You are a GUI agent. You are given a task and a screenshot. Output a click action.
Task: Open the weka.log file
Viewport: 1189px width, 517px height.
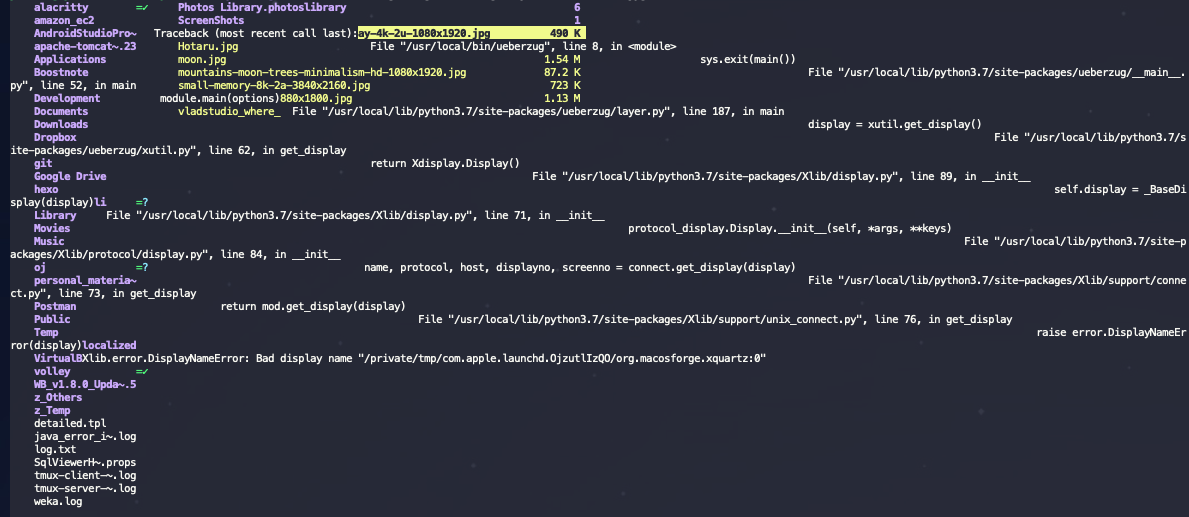coord(58,501)
